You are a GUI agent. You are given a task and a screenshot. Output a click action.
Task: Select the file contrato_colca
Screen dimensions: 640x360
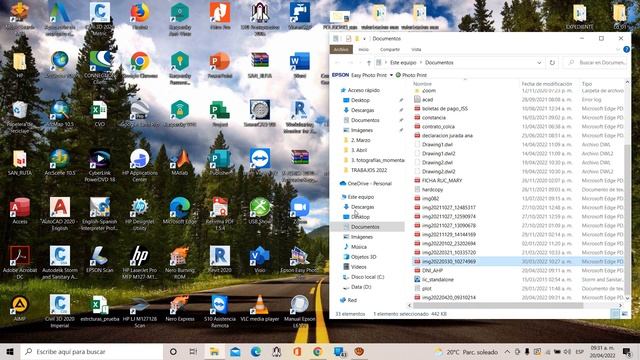tap(438, 127)
